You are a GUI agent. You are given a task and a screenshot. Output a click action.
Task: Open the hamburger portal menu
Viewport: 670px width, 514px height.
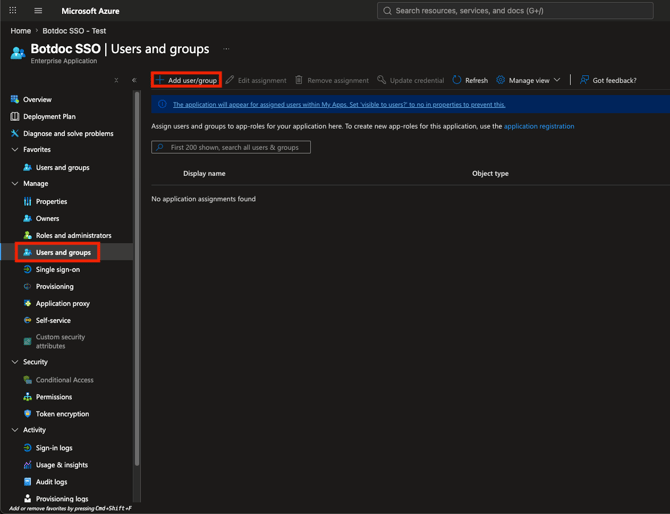pos(38,11)
